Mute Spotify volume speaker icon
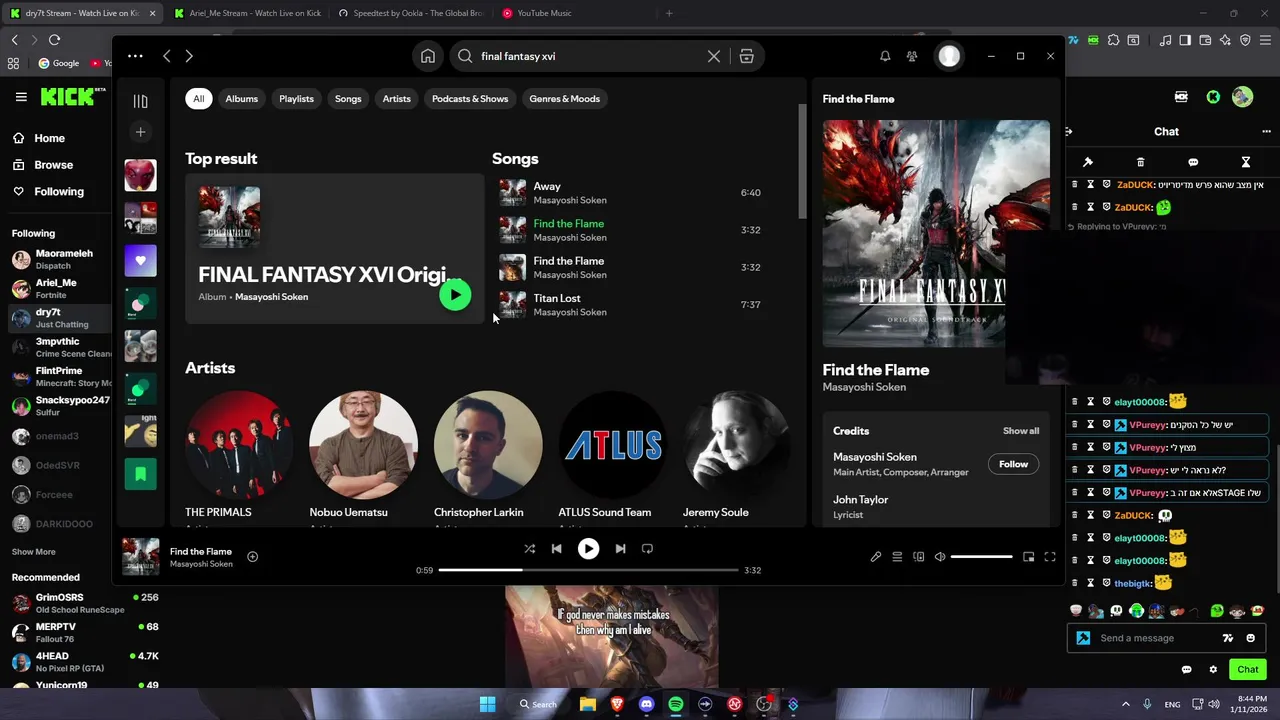1280x720 pixels. click(940, 557)
